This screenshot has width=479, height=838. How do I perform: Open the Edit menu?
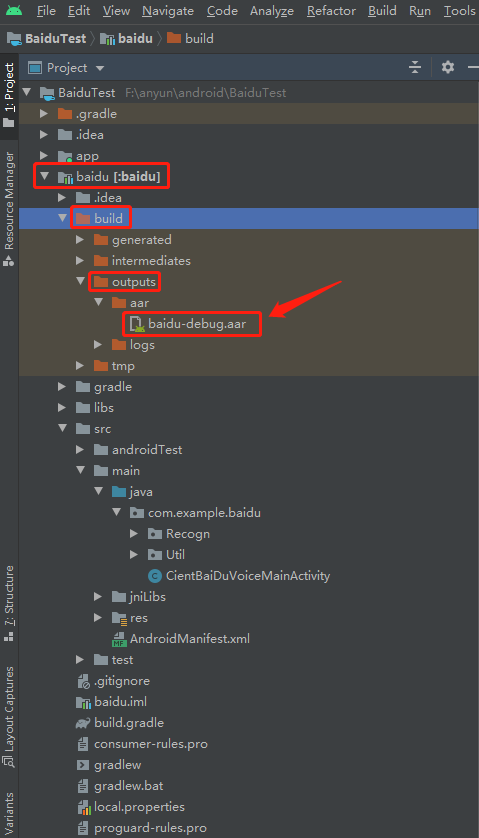[x=79, y=11]
